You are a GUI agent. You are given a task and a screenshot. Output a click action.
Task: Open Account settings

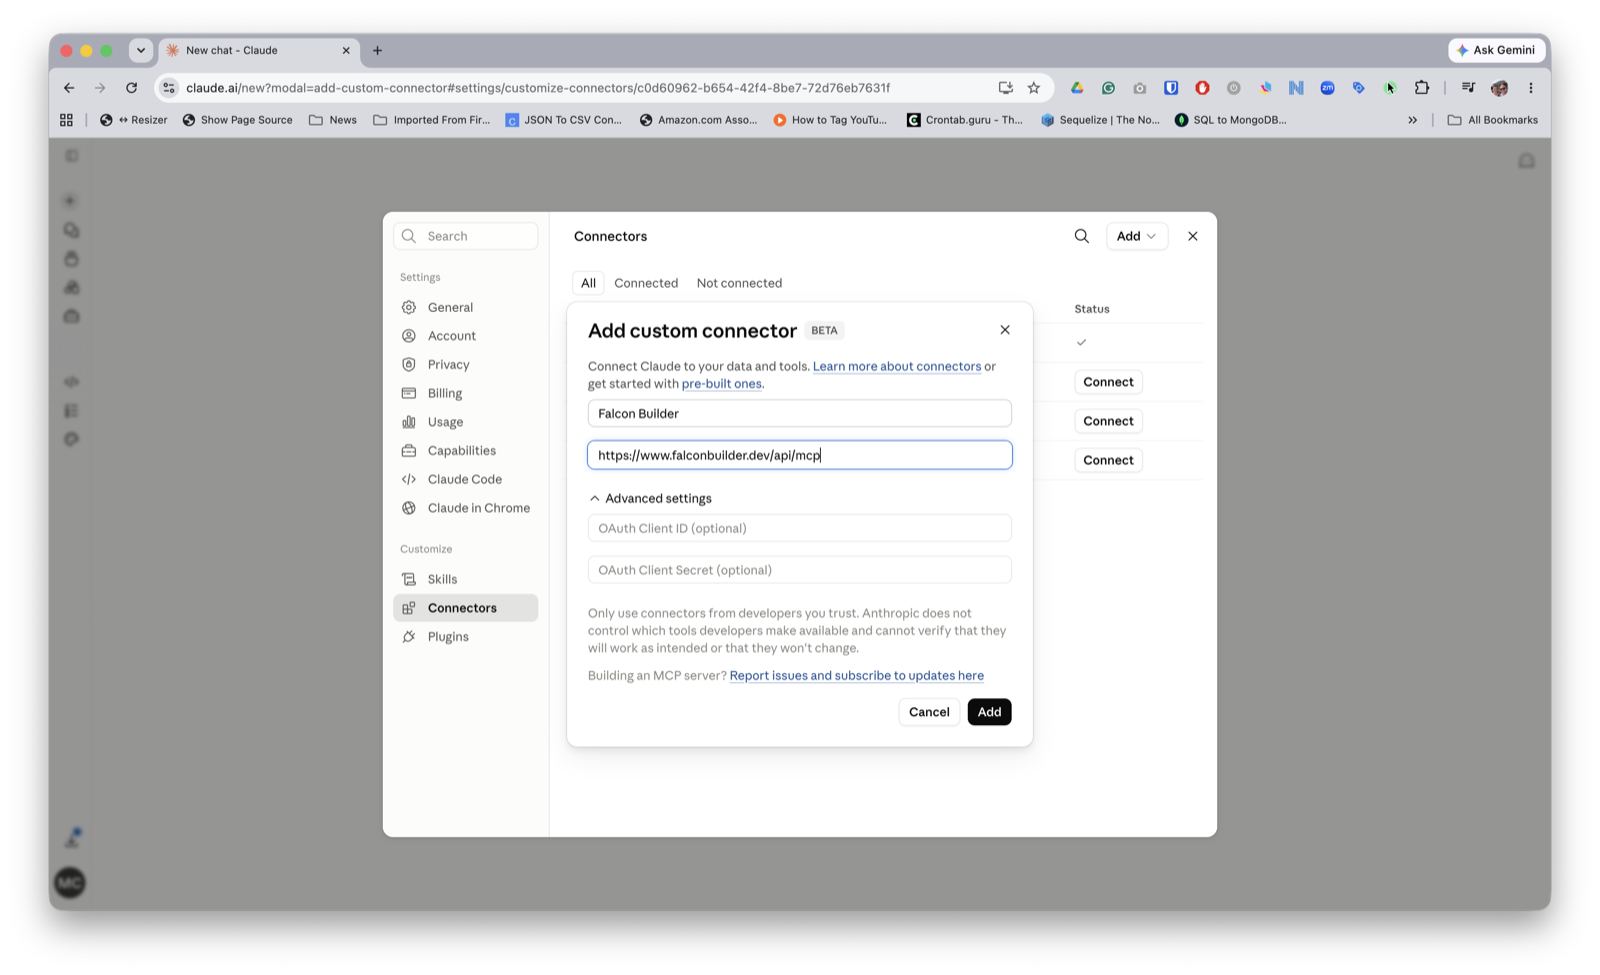click(x=465, y=336)
